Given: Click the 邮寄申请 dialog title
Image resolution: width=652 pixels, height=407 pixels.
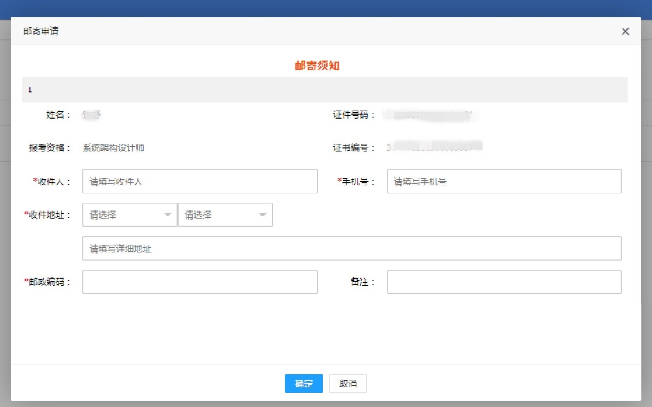Looking at the screenshot, I should pyautogui.click(x=41, y=32).
